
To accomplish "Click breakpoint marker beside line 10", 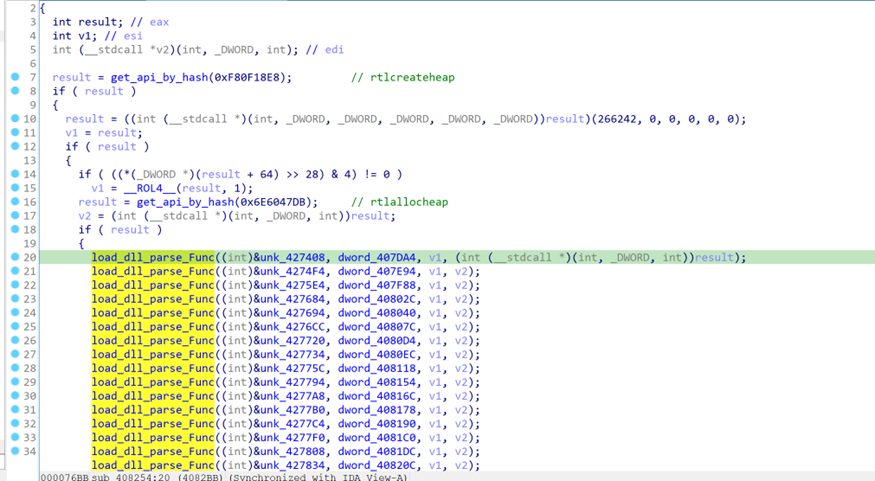I will [15, 119].
